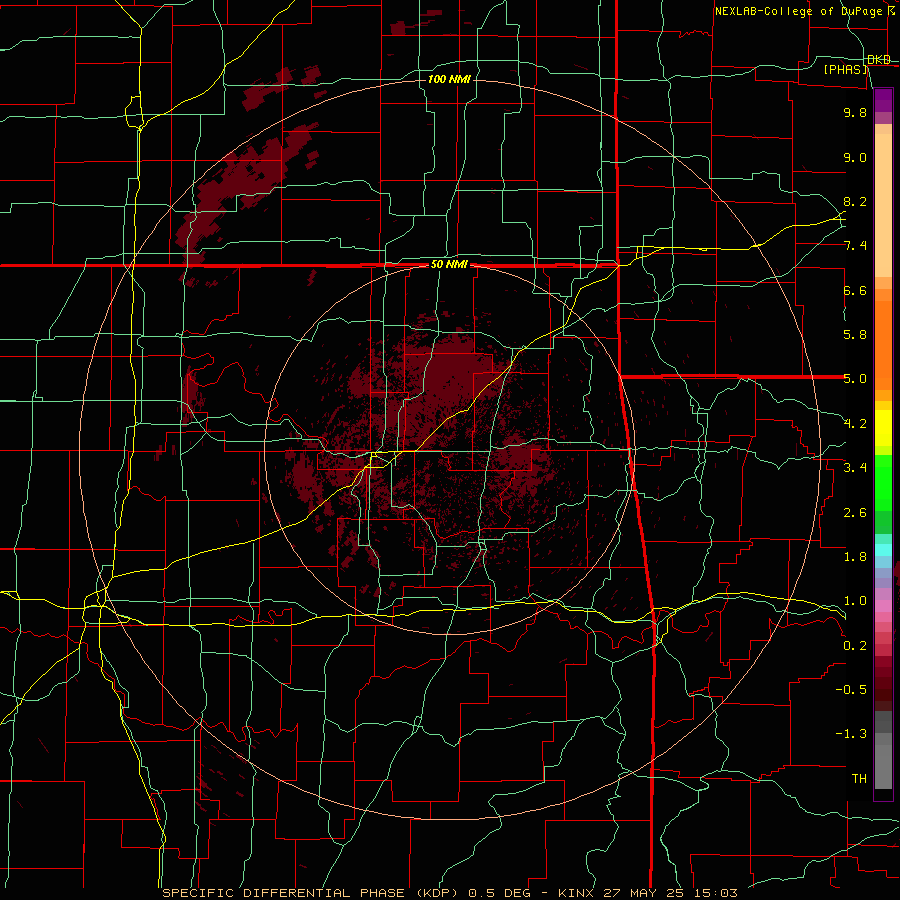Screen dimensions: 900x900
Task: Click the 2.6 legend value
Action: pyautogui.click(x=855, y=513)
